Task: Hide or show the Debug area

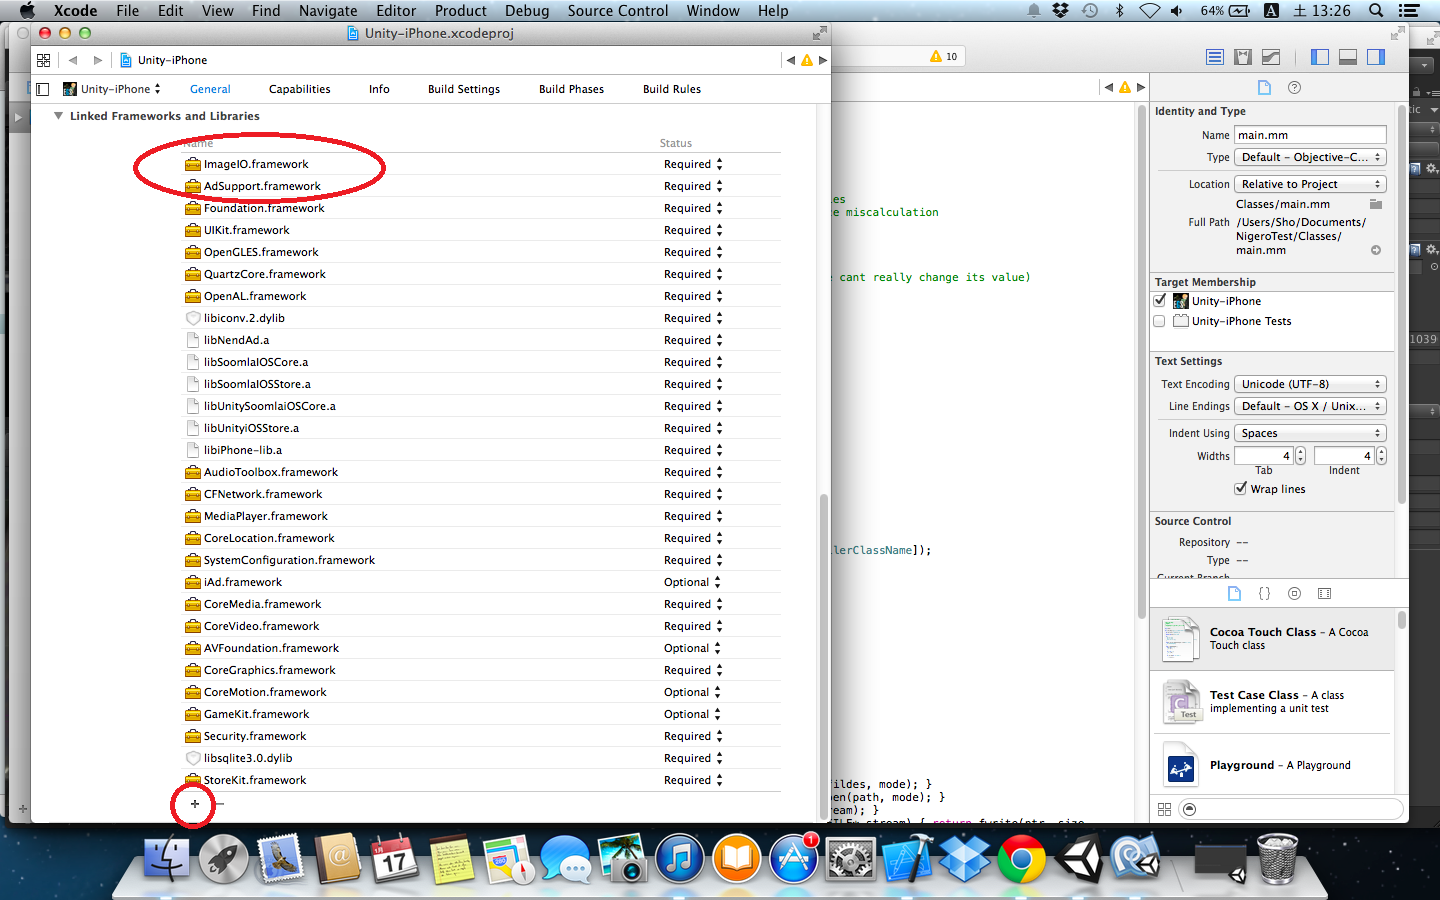Action: (1348, 57)
